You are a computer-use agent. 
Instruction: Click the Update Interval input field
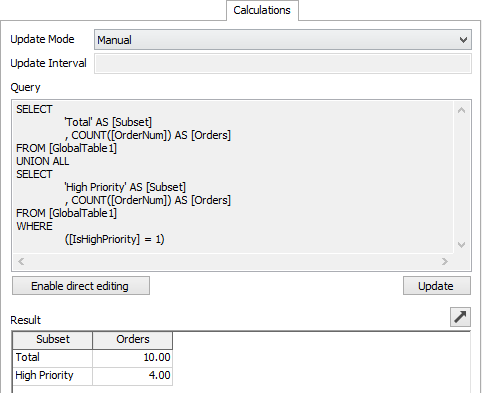tap(283, 63)
